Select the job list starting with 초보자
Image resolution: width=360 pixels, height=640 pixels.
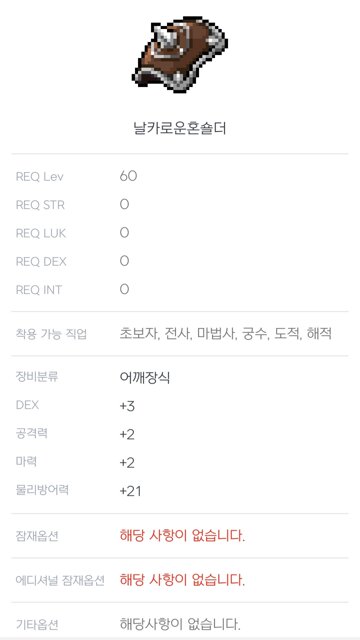click(225, 334)
